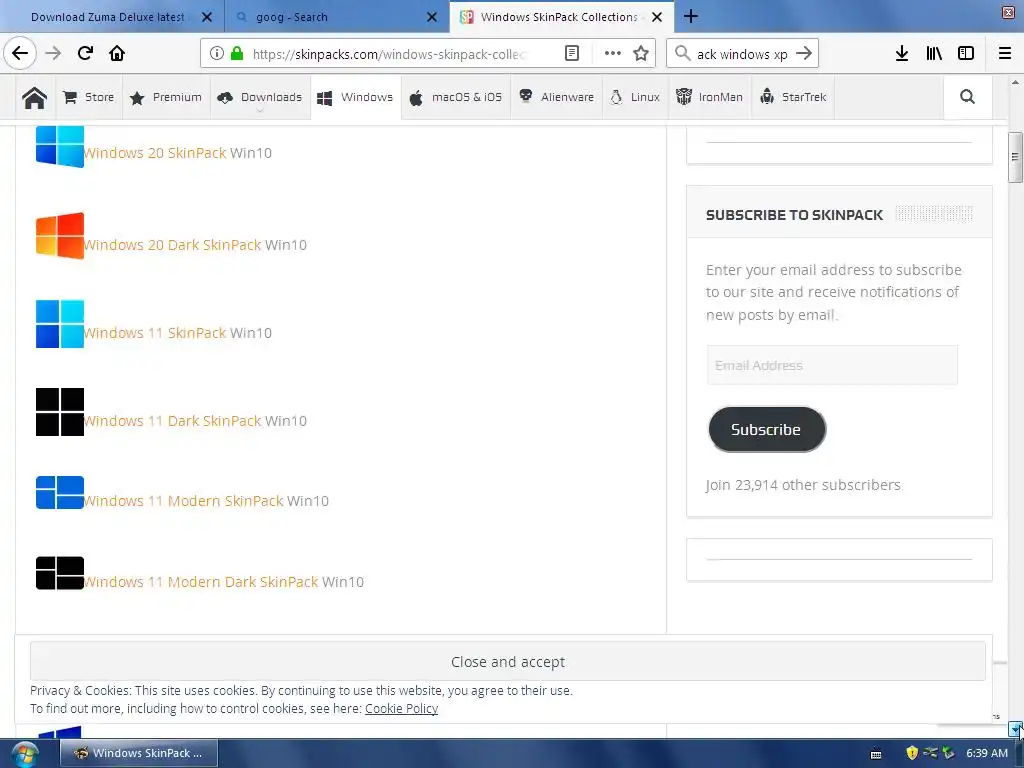Toggle reader view in address bar
1024x768 pixels.
coord(571,54)
